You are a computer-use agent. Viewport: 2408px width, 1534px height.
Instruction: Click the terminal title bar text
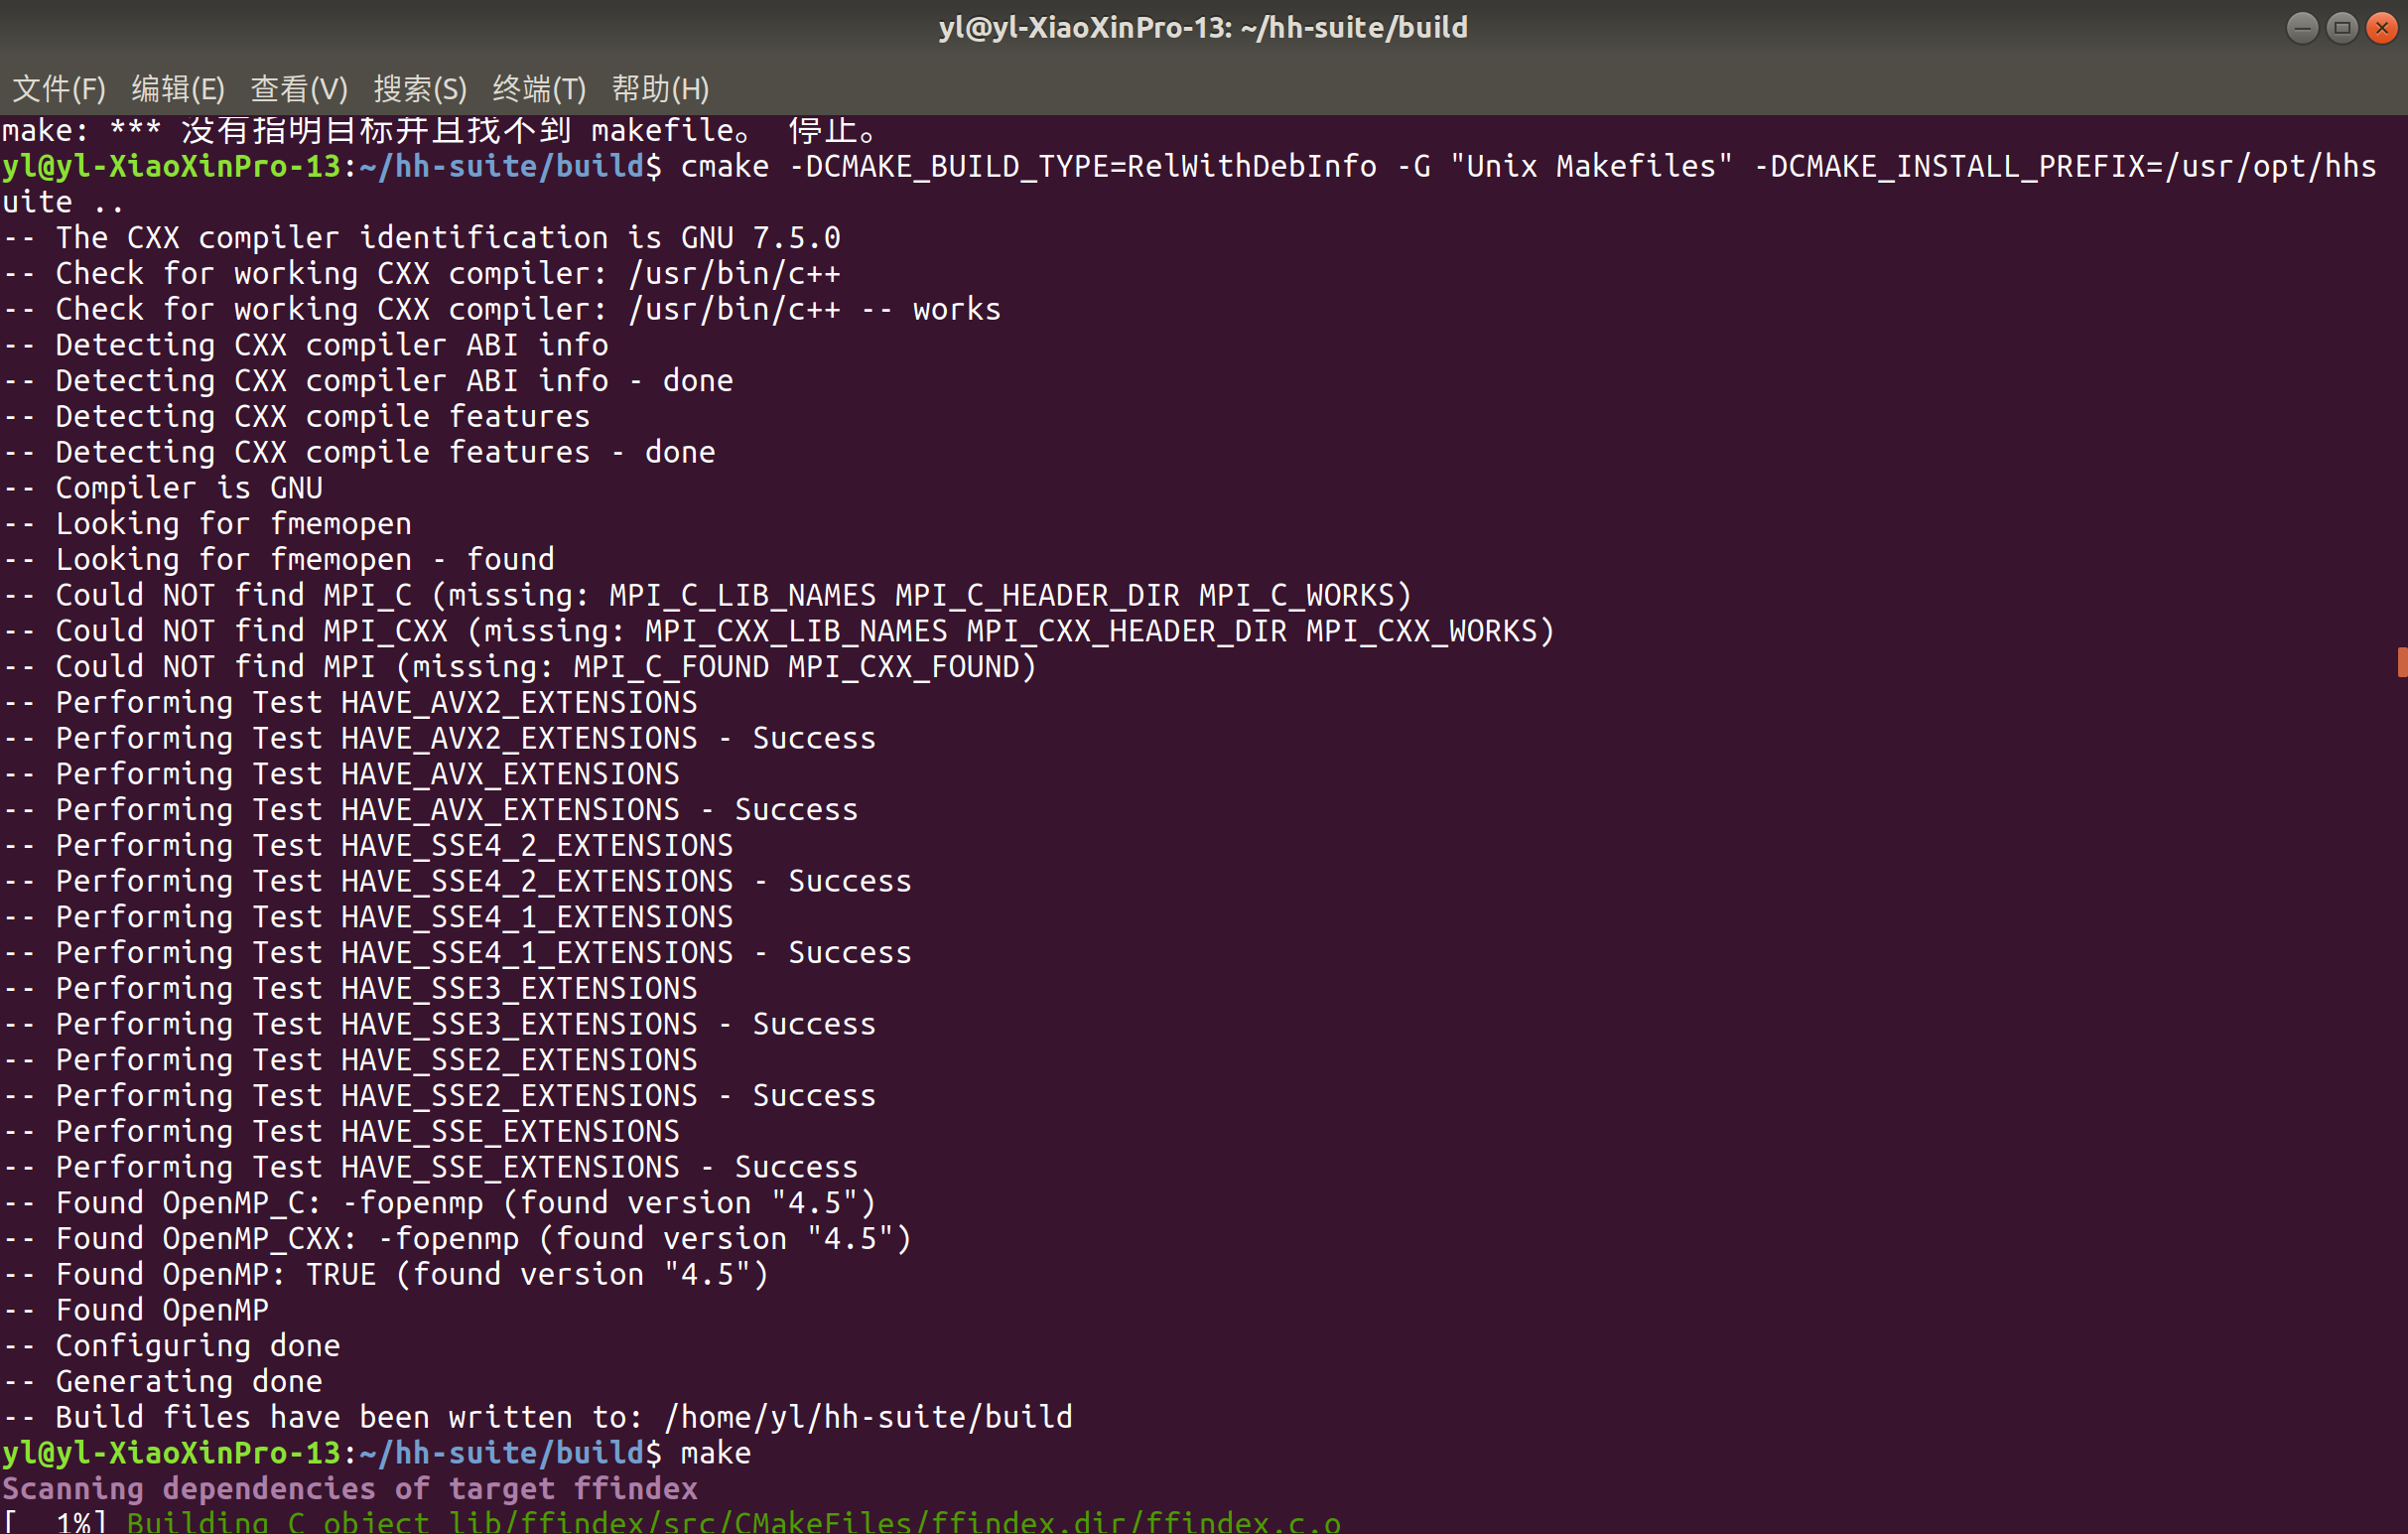click(x=1203, y=27)
